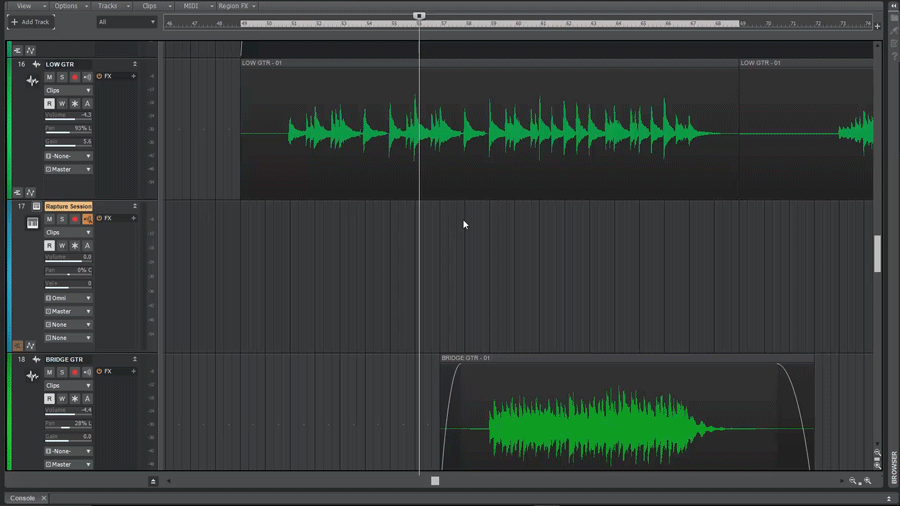Zoom in horizontally with magnifier plus

[868, 481]
